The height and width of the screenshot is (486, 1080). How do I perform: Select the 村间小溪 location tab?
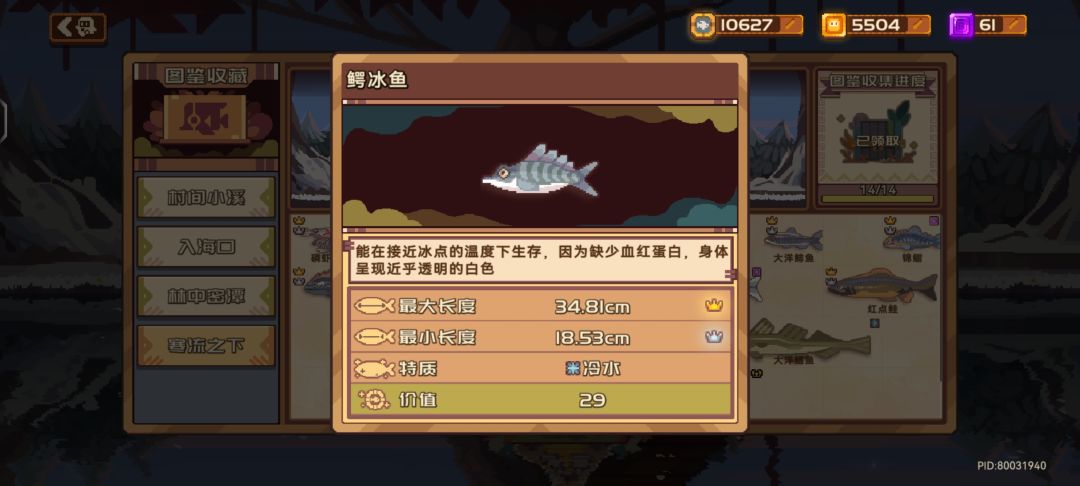(206, 197)
